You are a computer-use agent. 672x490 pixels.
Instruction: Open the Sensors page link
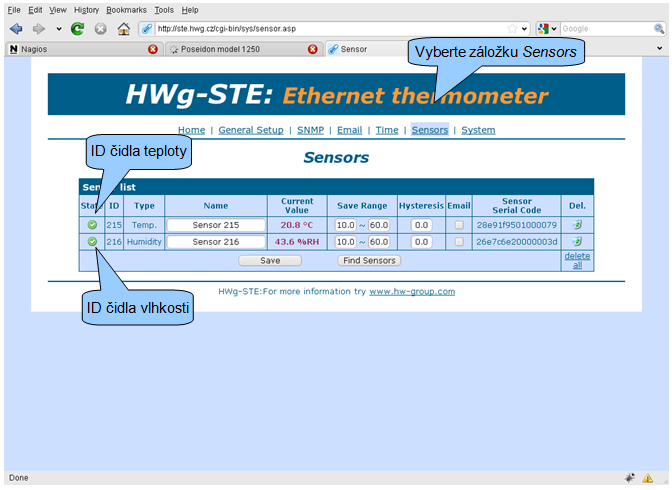430,130
